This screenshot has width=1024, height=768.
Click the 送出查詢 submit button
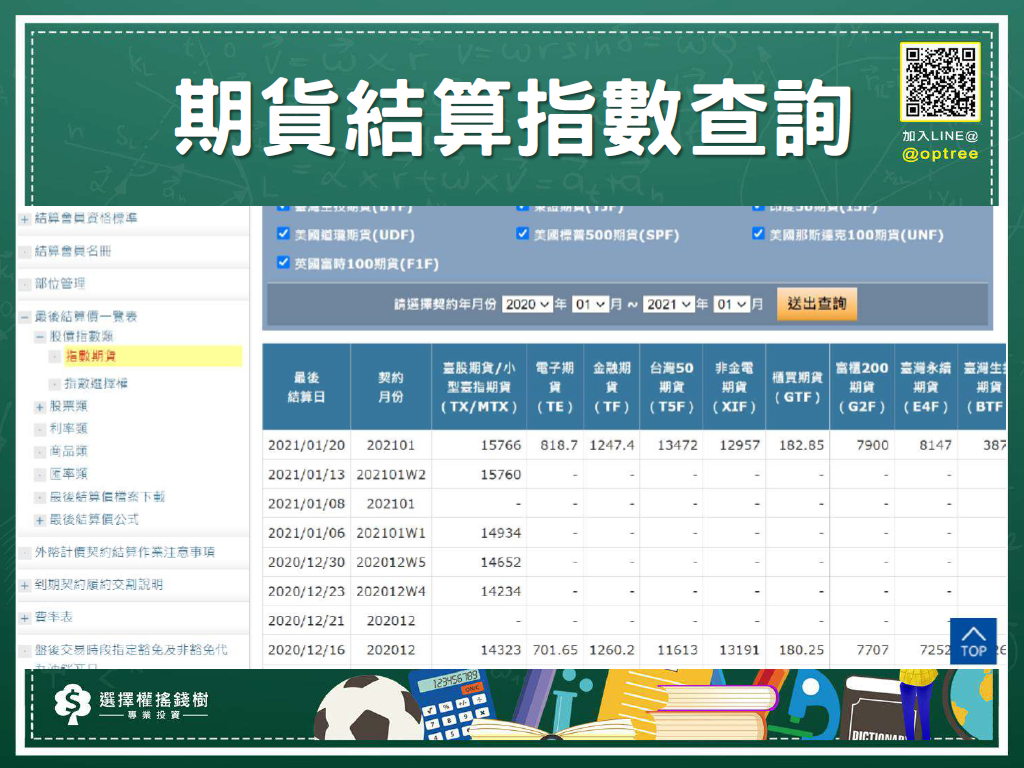816,305
